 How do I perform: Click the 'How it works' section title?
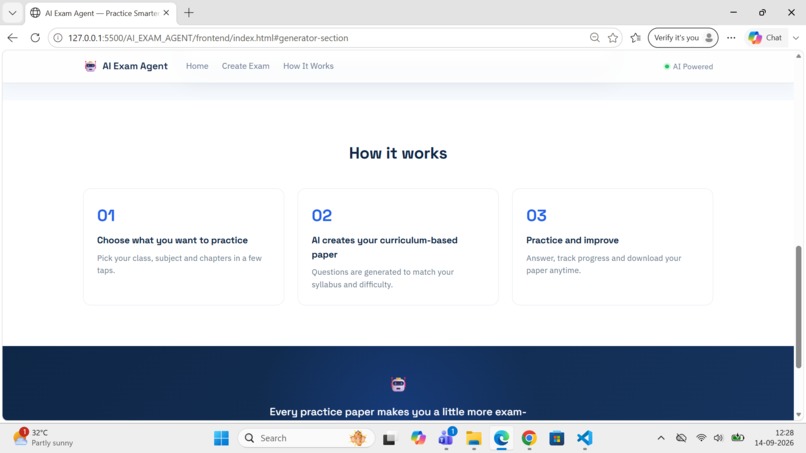pos(398,153)
